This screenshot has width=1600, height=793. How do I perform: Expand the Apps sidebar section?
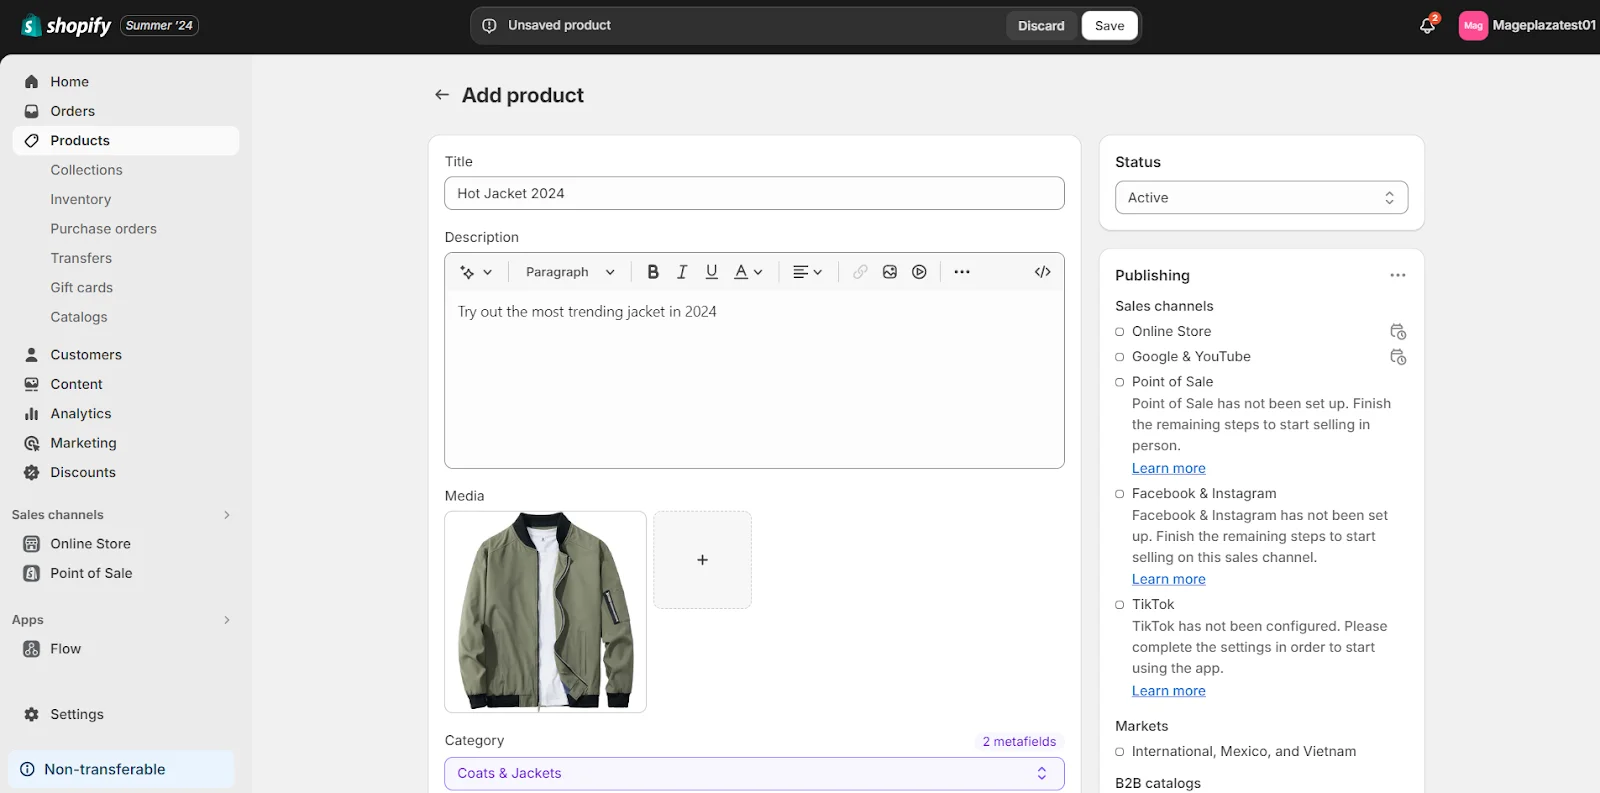point(227,620)
